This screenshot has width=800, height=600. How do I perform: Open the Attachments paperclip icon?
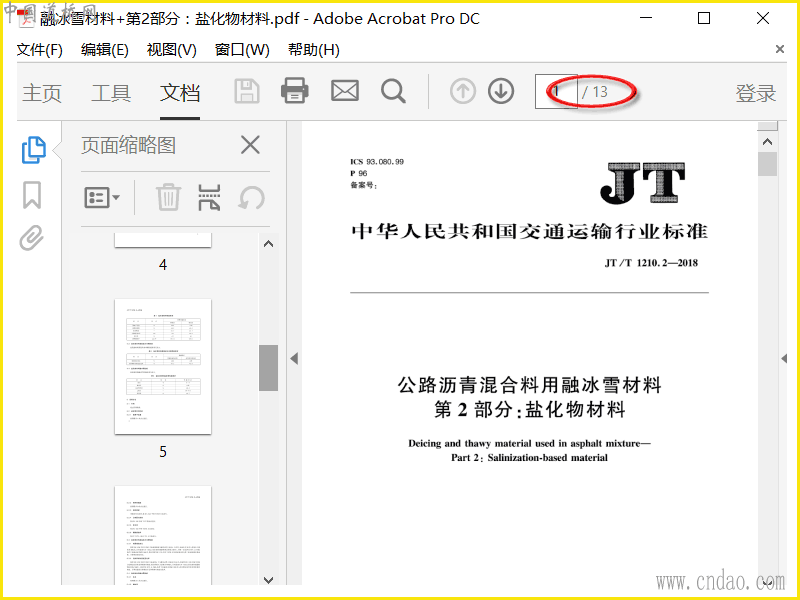[x=32, y=238]
